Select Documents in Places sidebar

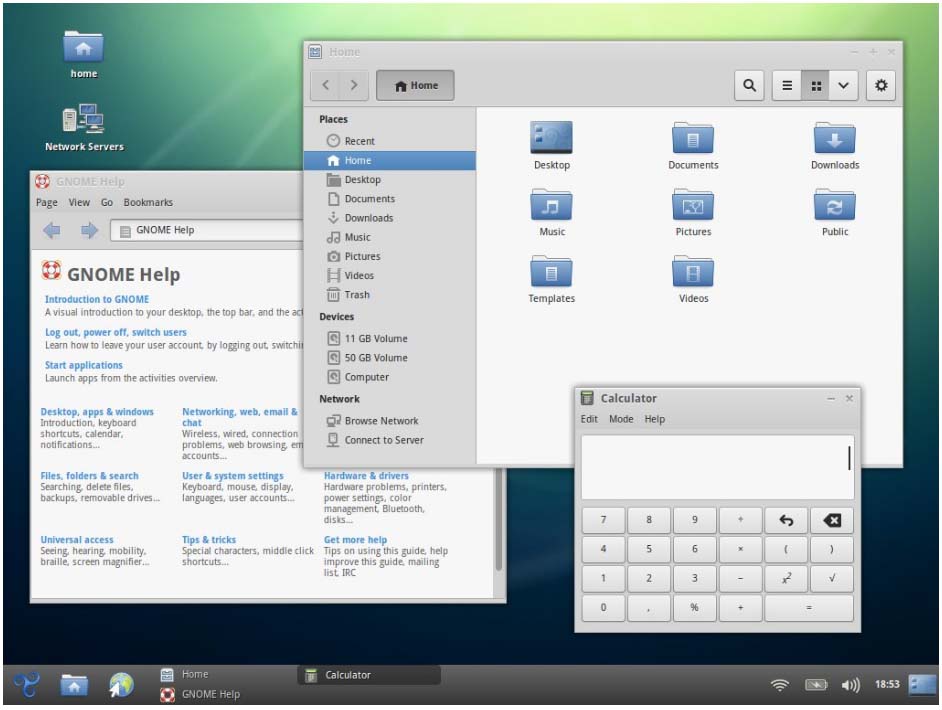tap(389, 199)
